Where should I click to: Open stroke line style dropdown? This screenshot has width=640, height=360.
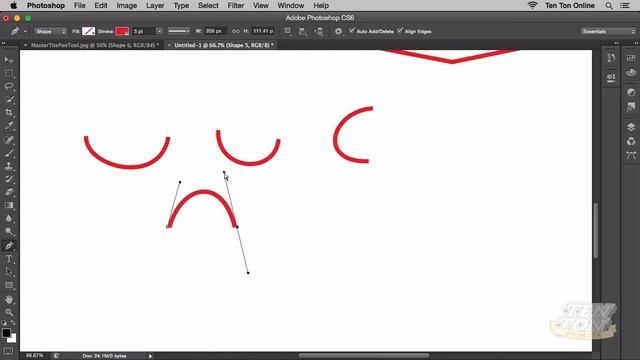click(179, 31)
